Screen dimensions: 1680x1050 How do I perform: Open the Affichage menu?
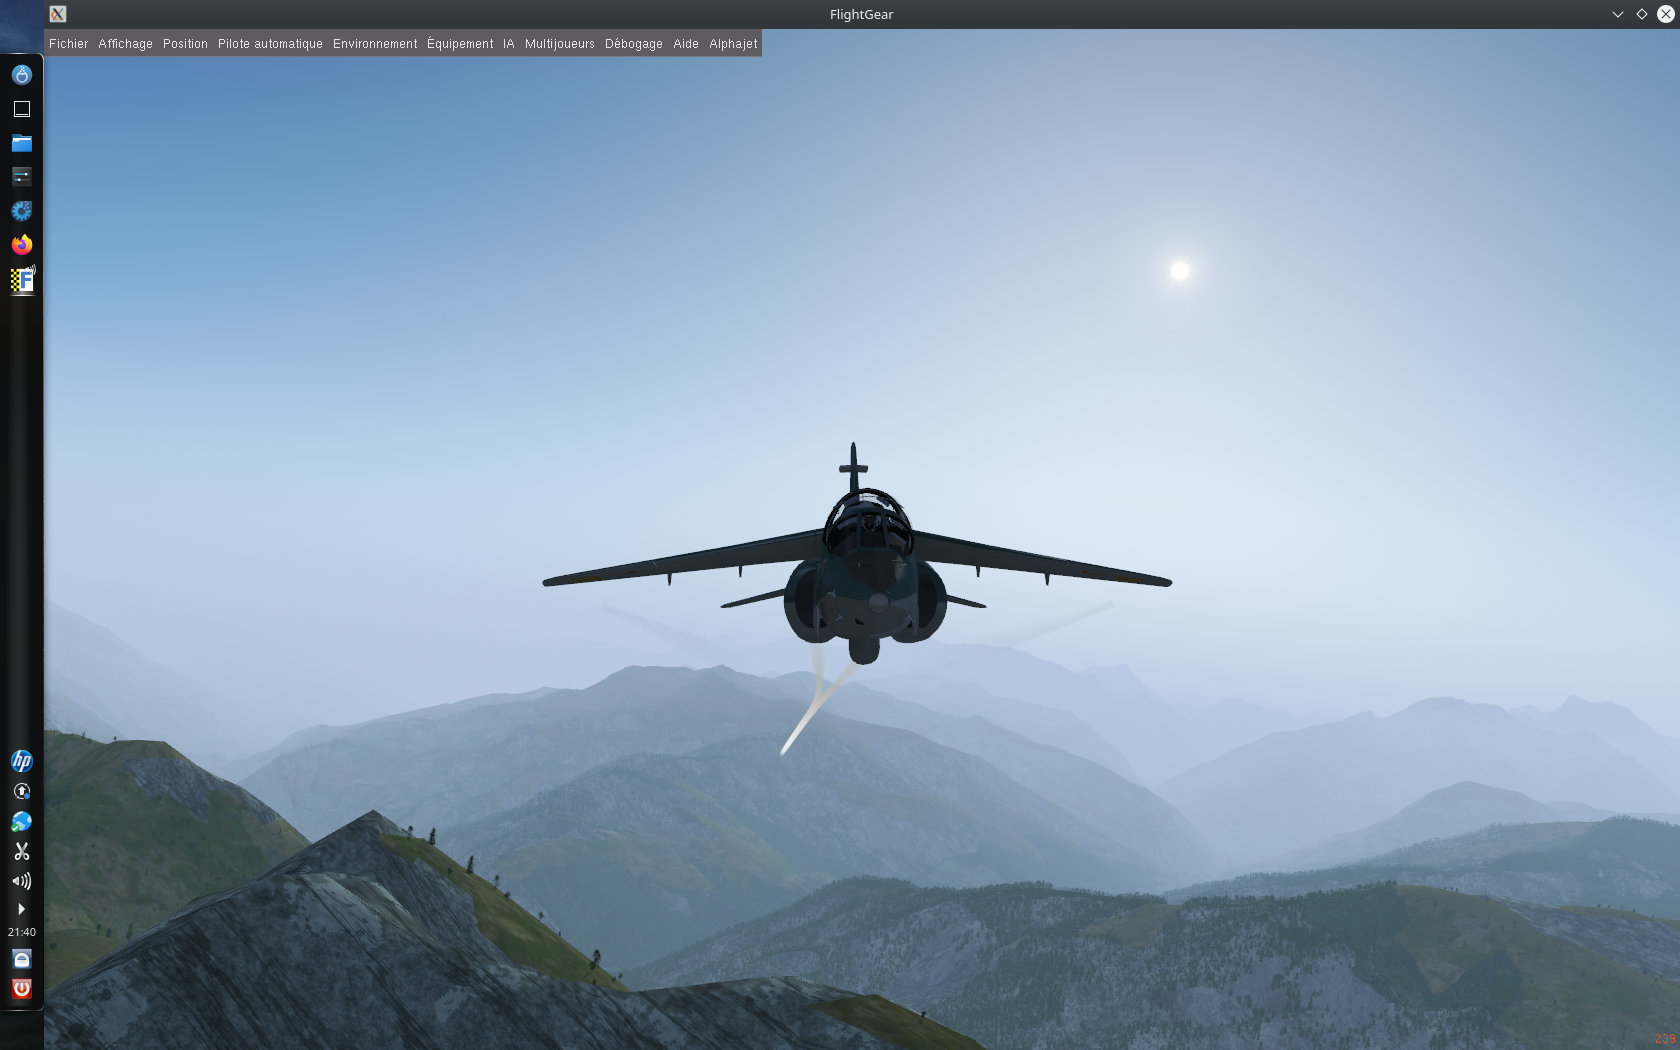[x=125, y=44]
